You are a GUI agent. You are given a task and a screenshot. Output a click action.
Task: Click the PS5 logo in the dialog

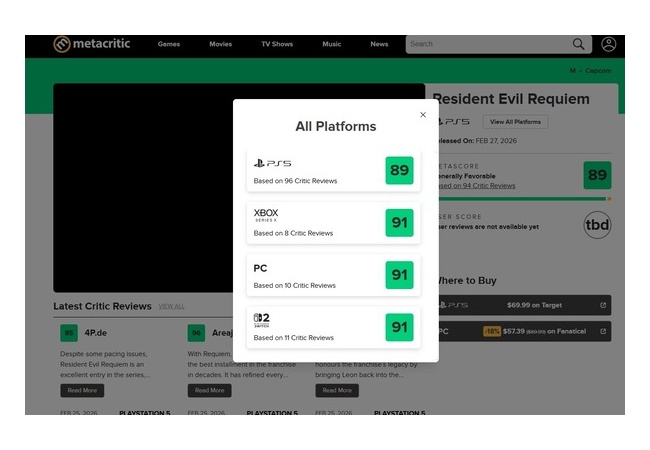[x=272, y=163]
